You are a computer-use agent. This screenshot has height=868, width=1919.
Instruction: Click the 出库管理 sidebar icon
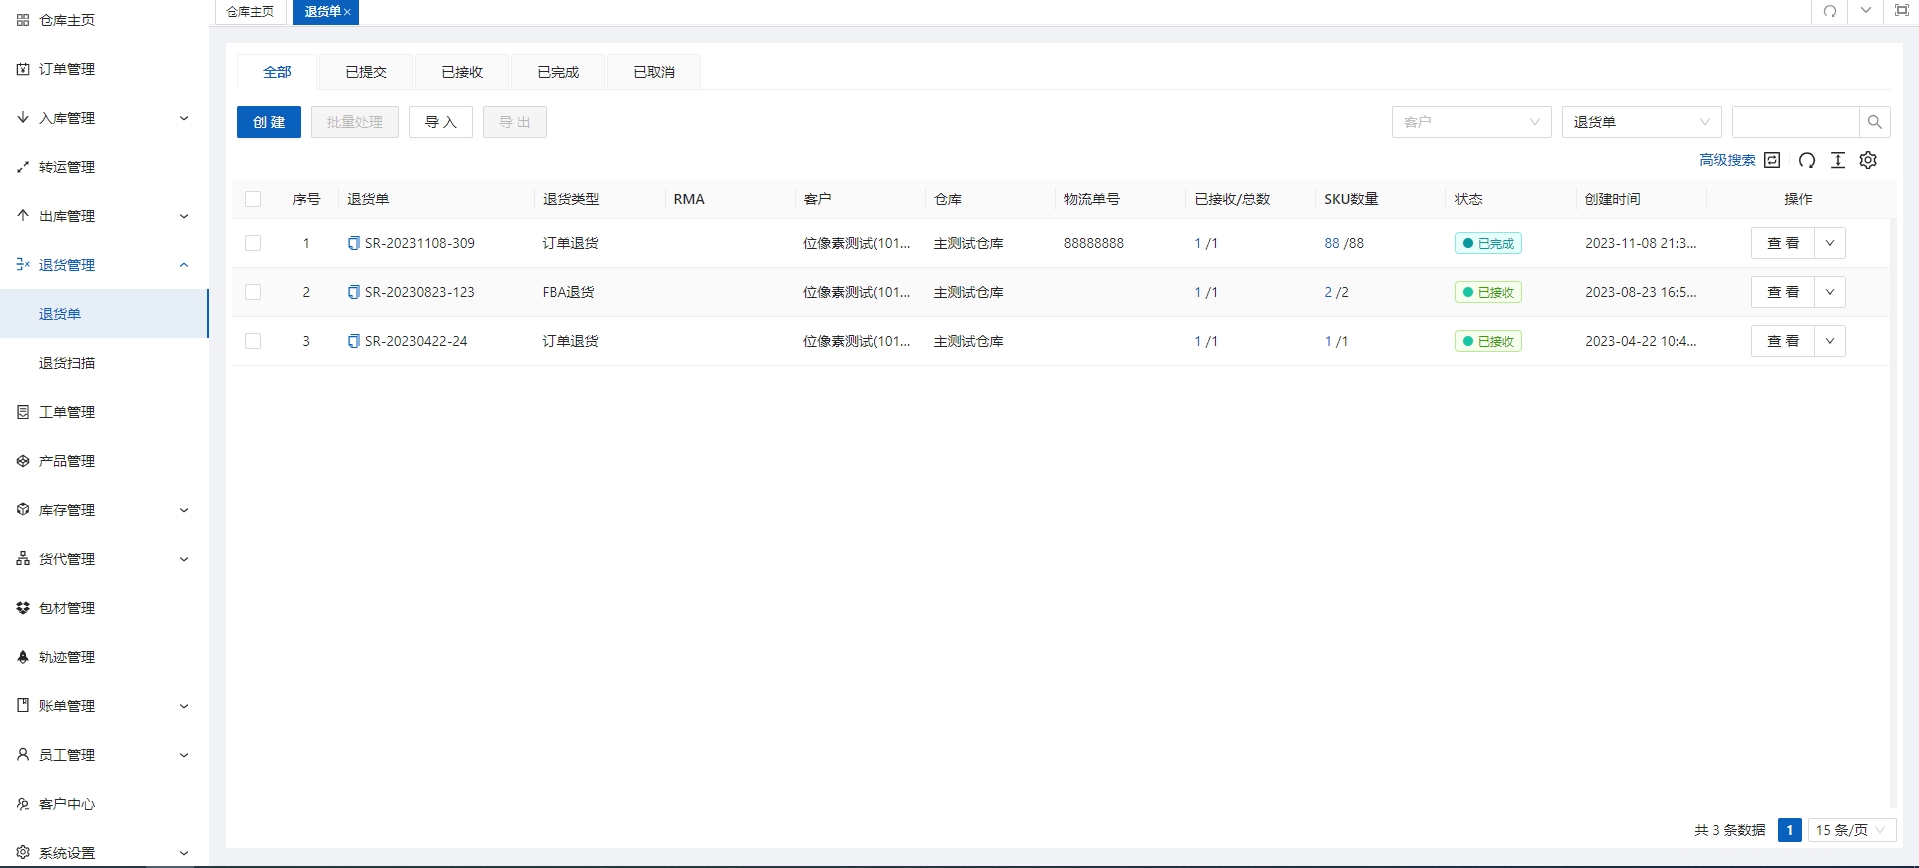(23, 216)
